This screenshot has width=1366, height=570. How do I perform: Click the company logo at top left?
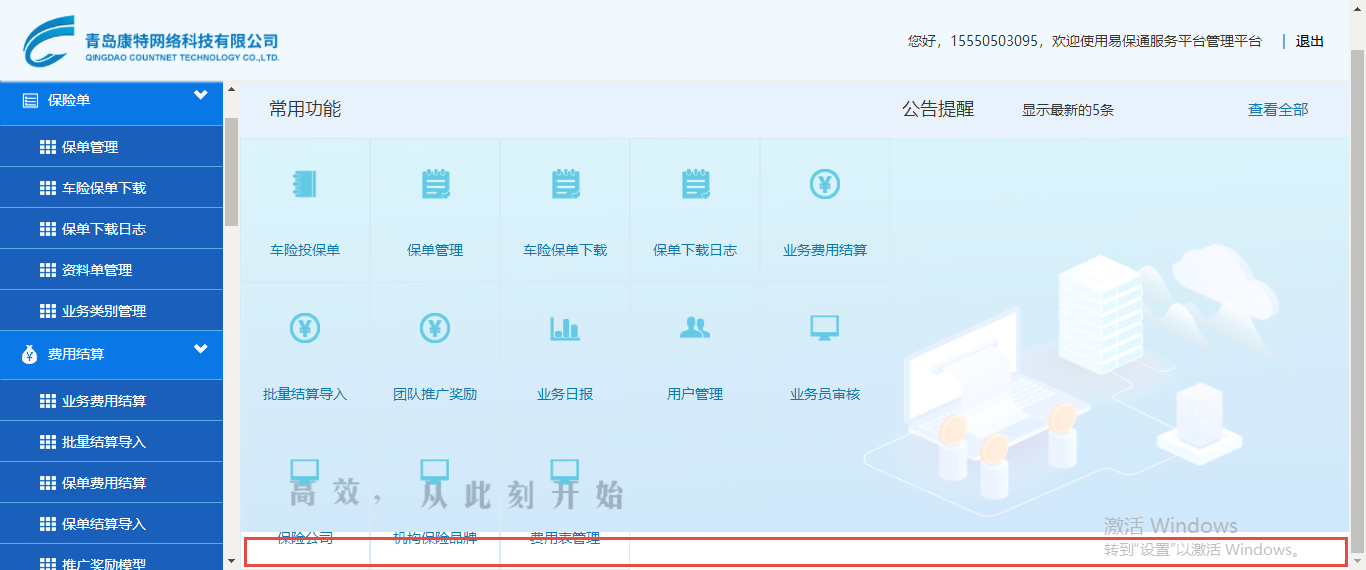pyautogui.click(x=152, y=41)
